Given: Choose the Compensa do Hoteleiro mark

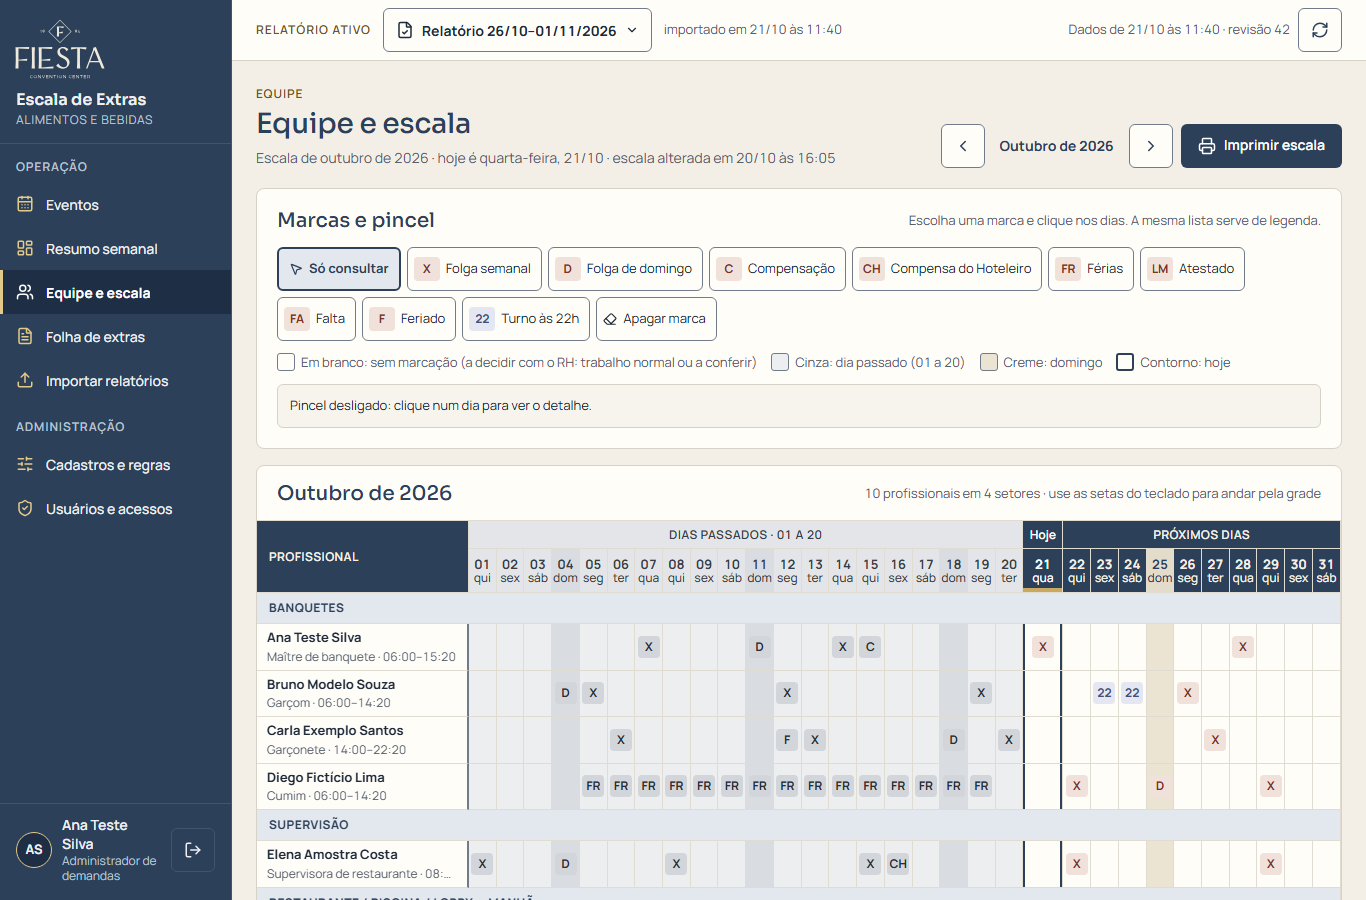Looking at the screenshot, I should coord(947,269).
